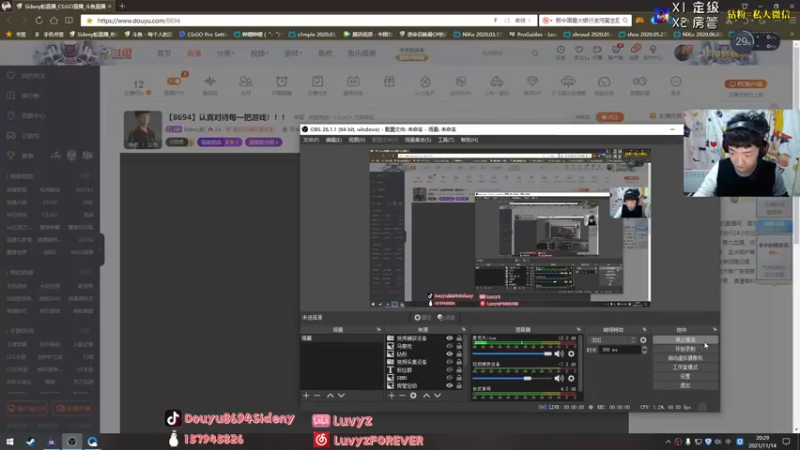
Task: Open OBS settings button in Controls
Action: (x=685, y=377)
